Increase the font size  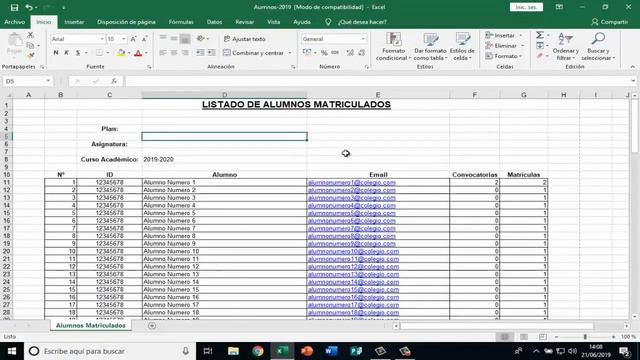click(133, 39)
